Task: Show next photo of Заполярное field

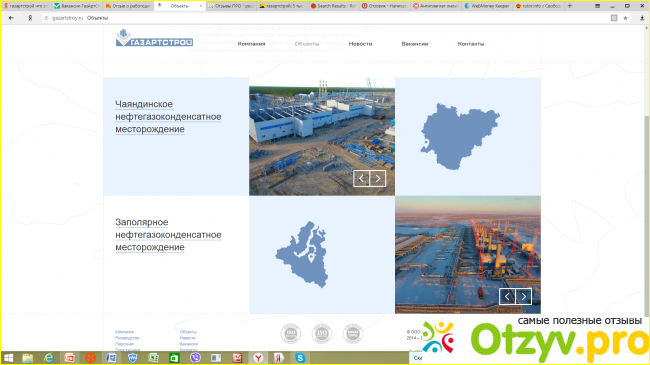Action: pyautogui.click(x=524, y=296)
